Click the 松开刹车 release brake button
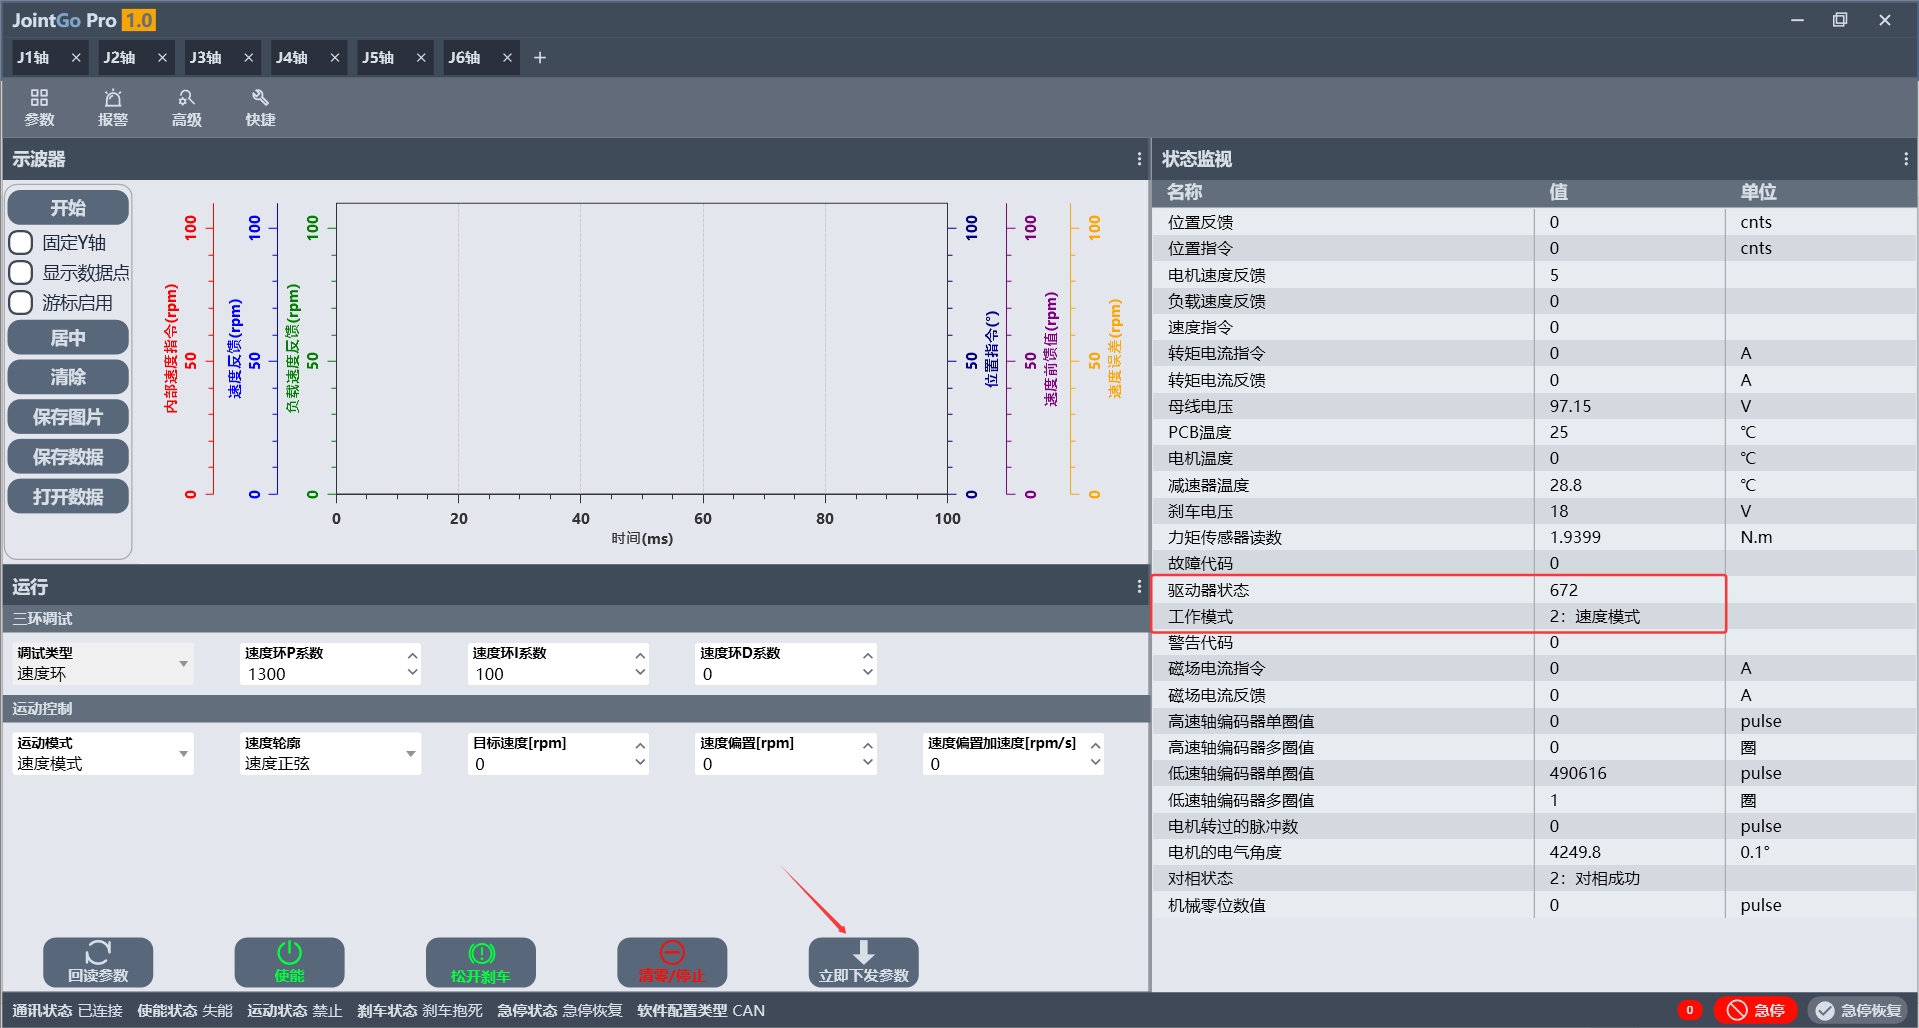 [x=481, y=962]
